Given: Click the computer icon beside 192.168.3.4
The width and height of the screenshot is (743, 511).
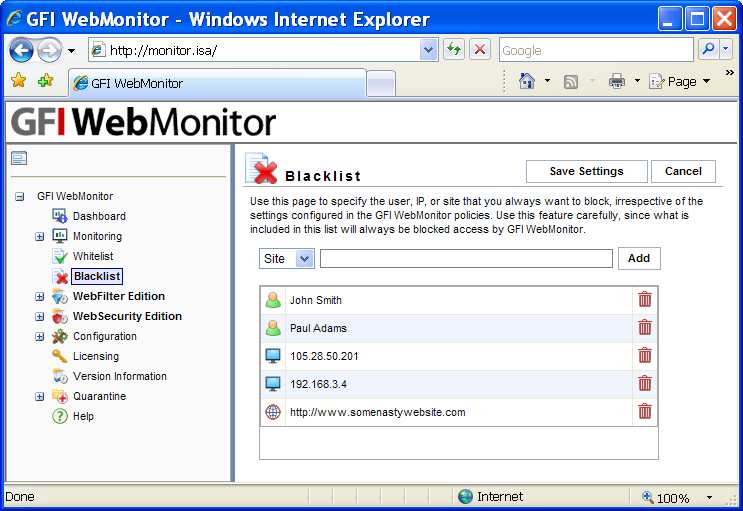Looking at the screenshot, I should pyautogui.click(x=273, y=384).
